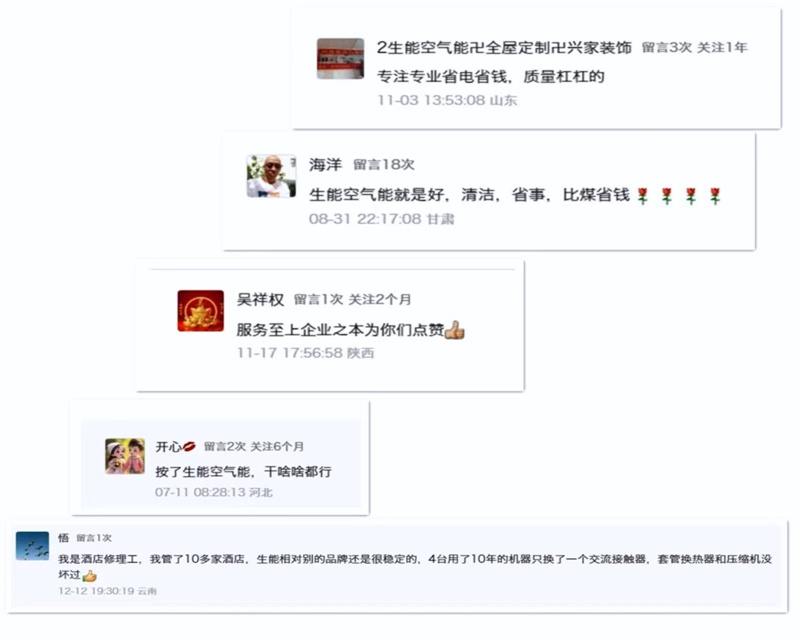
Task: Click username 2生能空气能卍全屋定制卍兴家装饰
Action: pos(504,47)
